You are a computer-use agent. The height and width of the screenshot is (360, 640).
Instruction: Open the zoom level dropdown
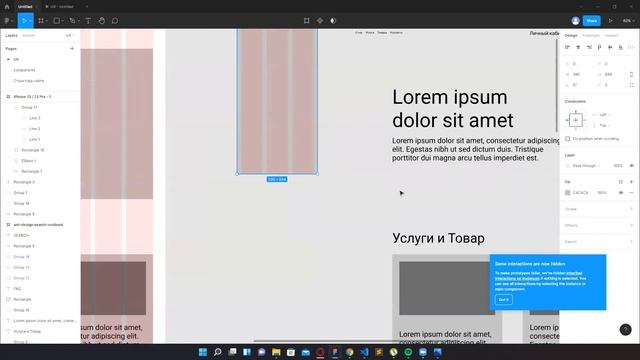pos(629,20)
